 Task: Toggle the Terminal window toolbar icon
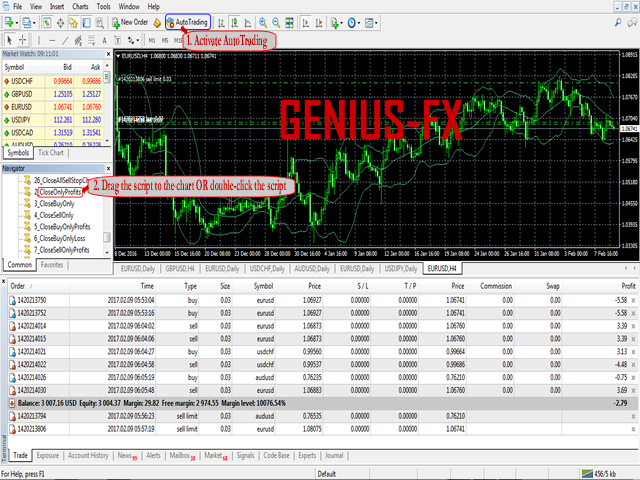click(x=87, y=22)
